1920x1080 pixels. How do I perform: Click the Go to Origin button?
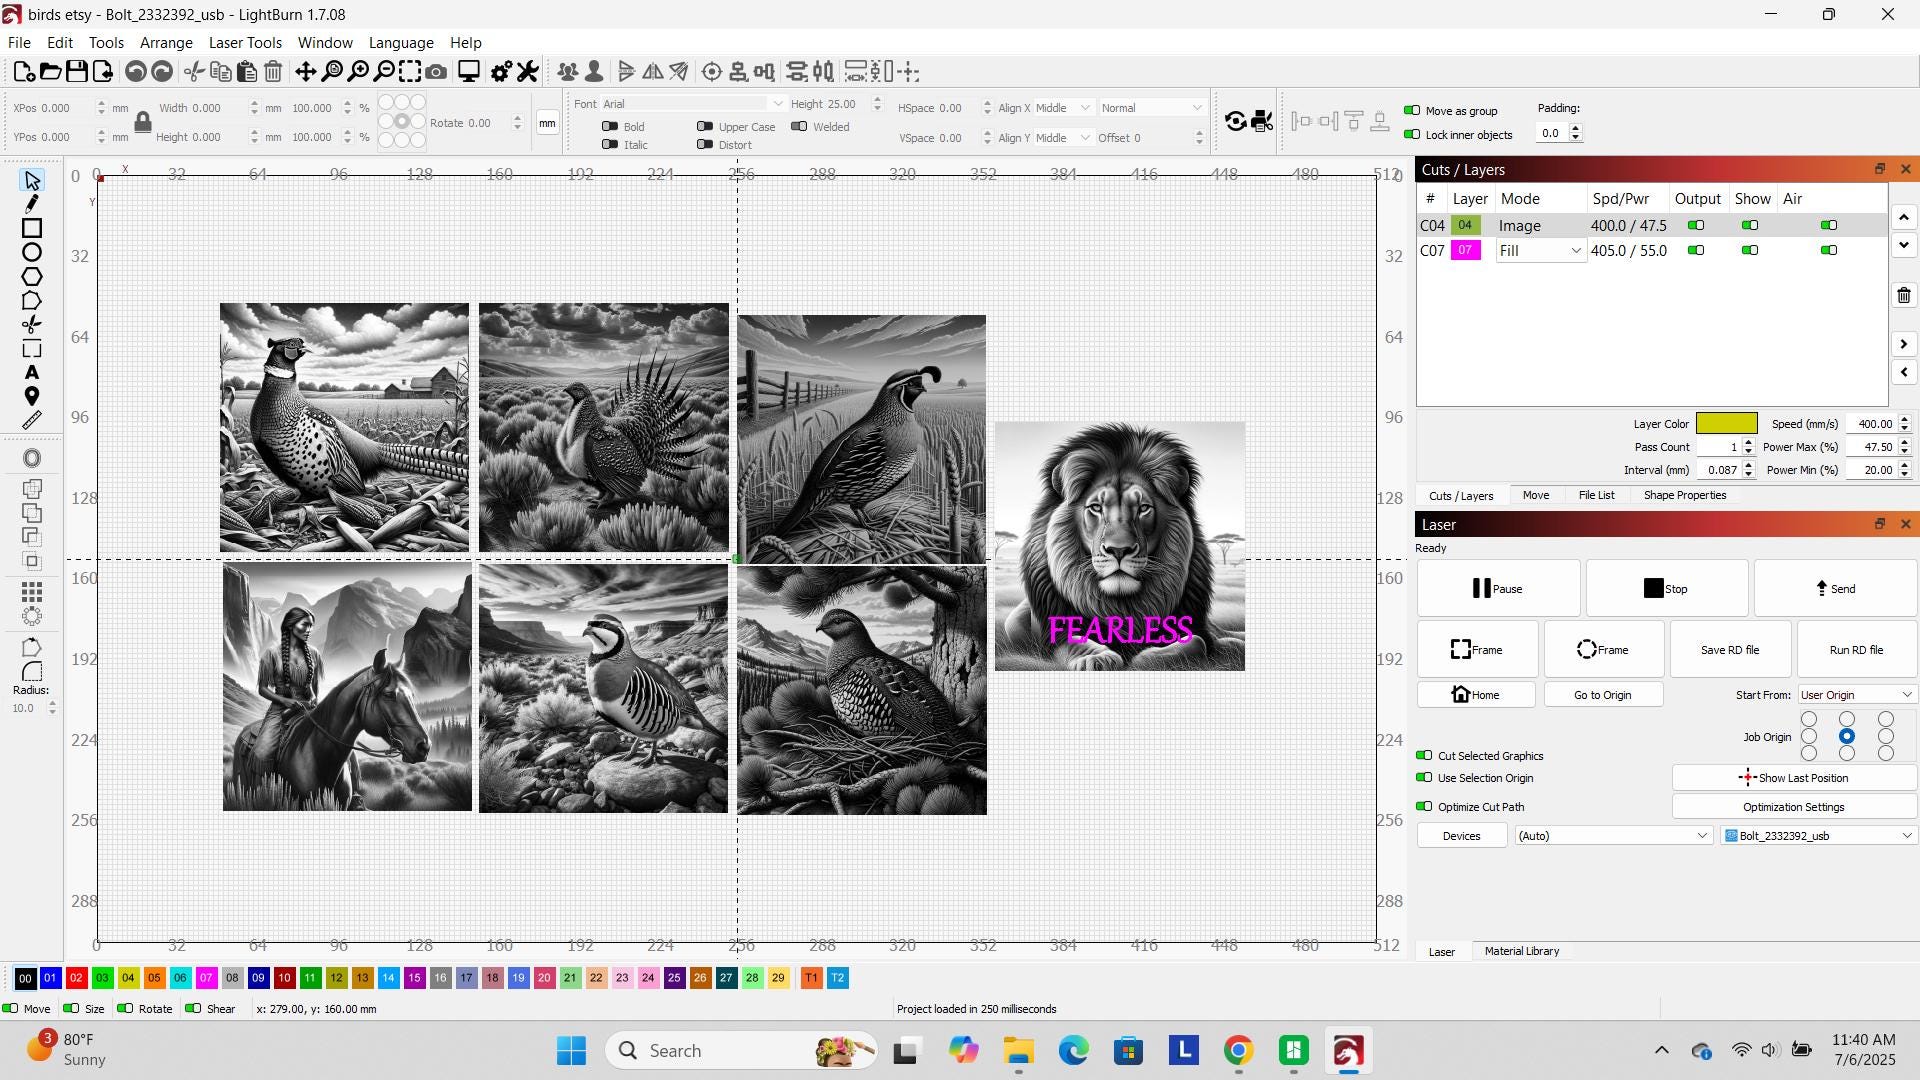[1603, 695]
